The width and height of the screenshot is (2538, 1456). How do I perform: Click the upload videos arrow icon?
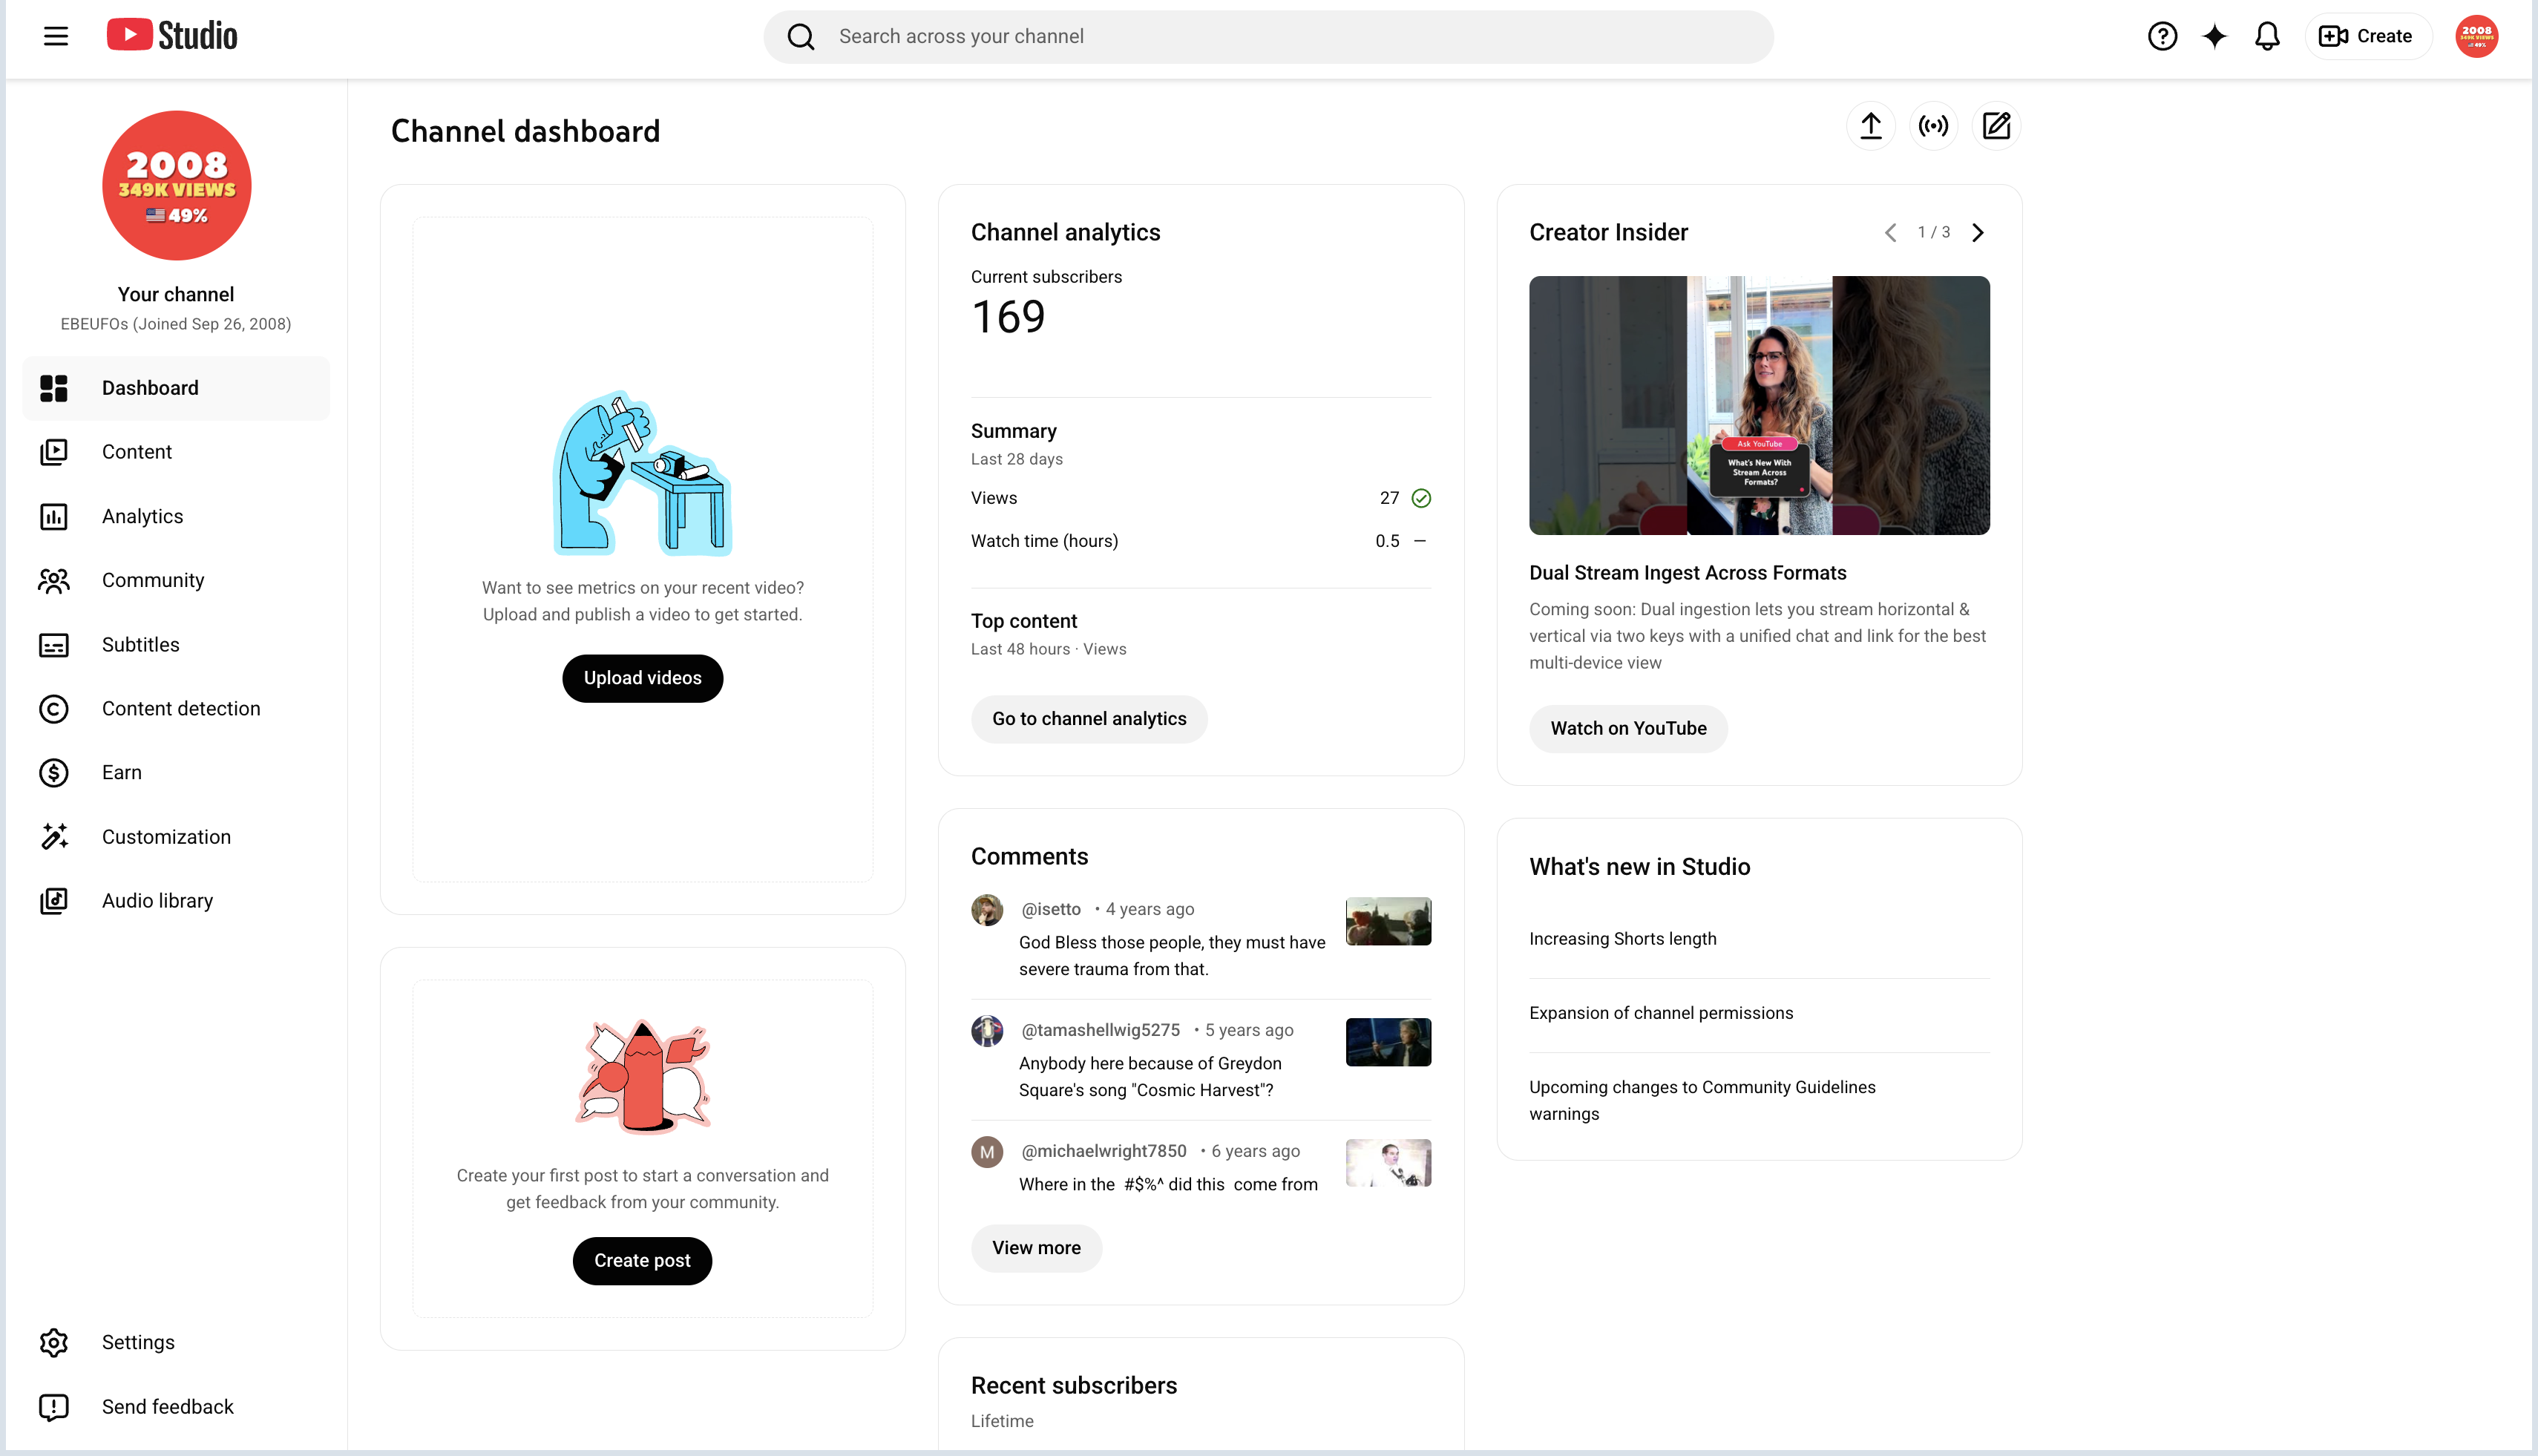click(1870, 126)
